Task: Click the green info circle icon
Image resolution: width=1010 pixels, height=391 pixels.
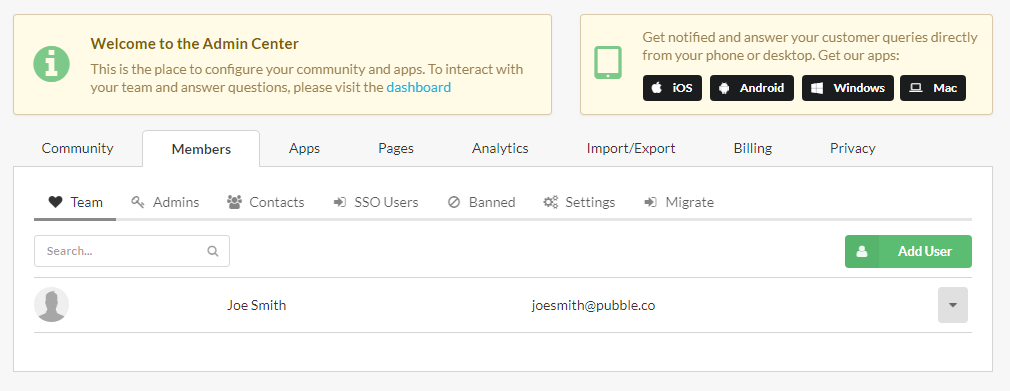Action: [x=52, y=64]
